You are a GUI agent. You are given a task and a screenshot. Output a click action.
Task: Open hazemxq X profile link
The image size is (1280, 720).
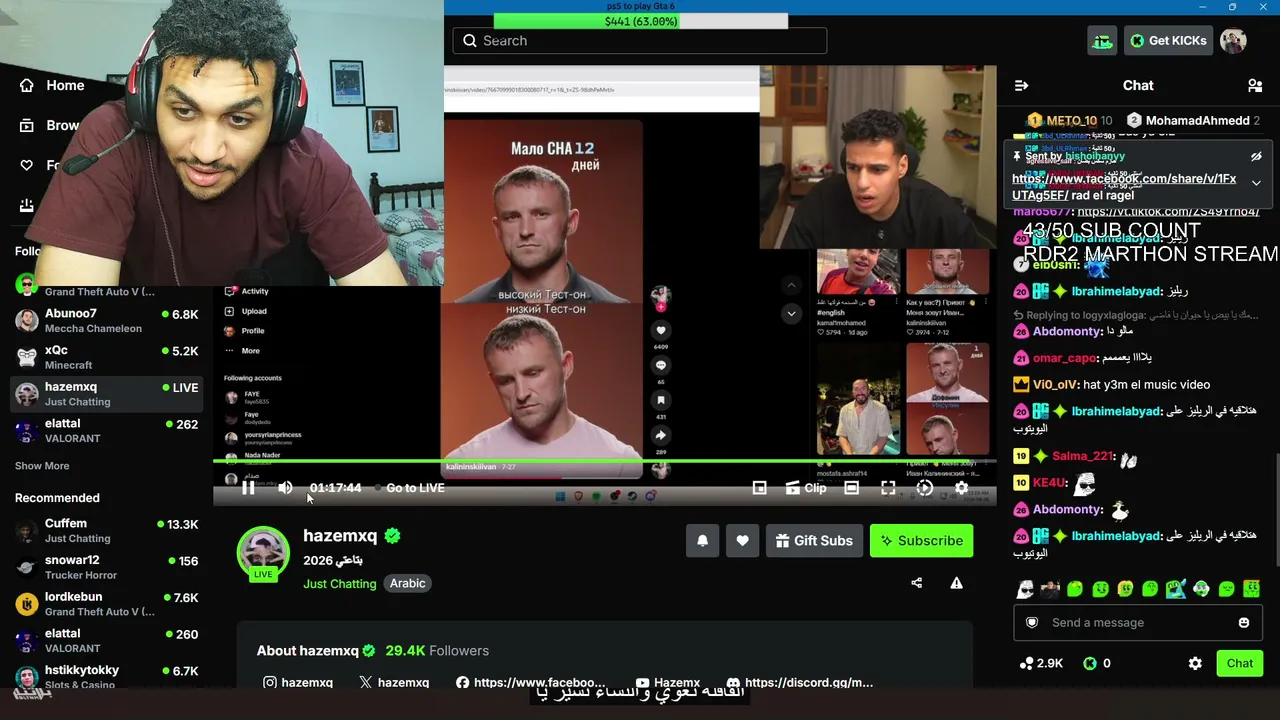pos(394,683)
